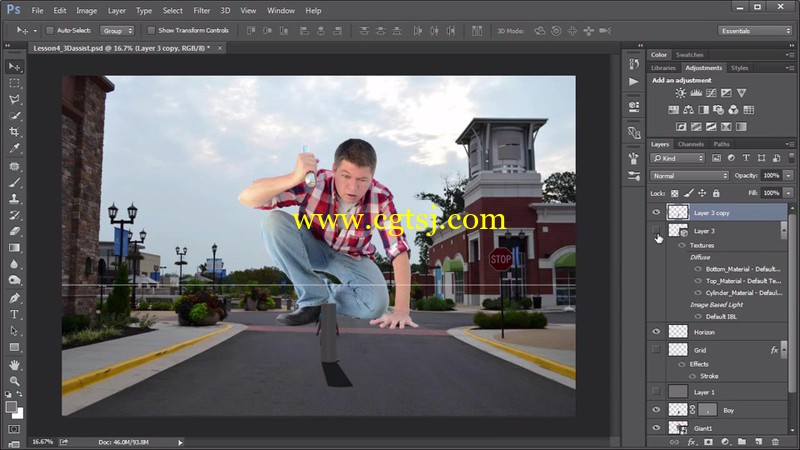Close the Lesson4_3Dassist.psd document tab
The width and height of the screenshot is (800, 450).
(220, 48)
